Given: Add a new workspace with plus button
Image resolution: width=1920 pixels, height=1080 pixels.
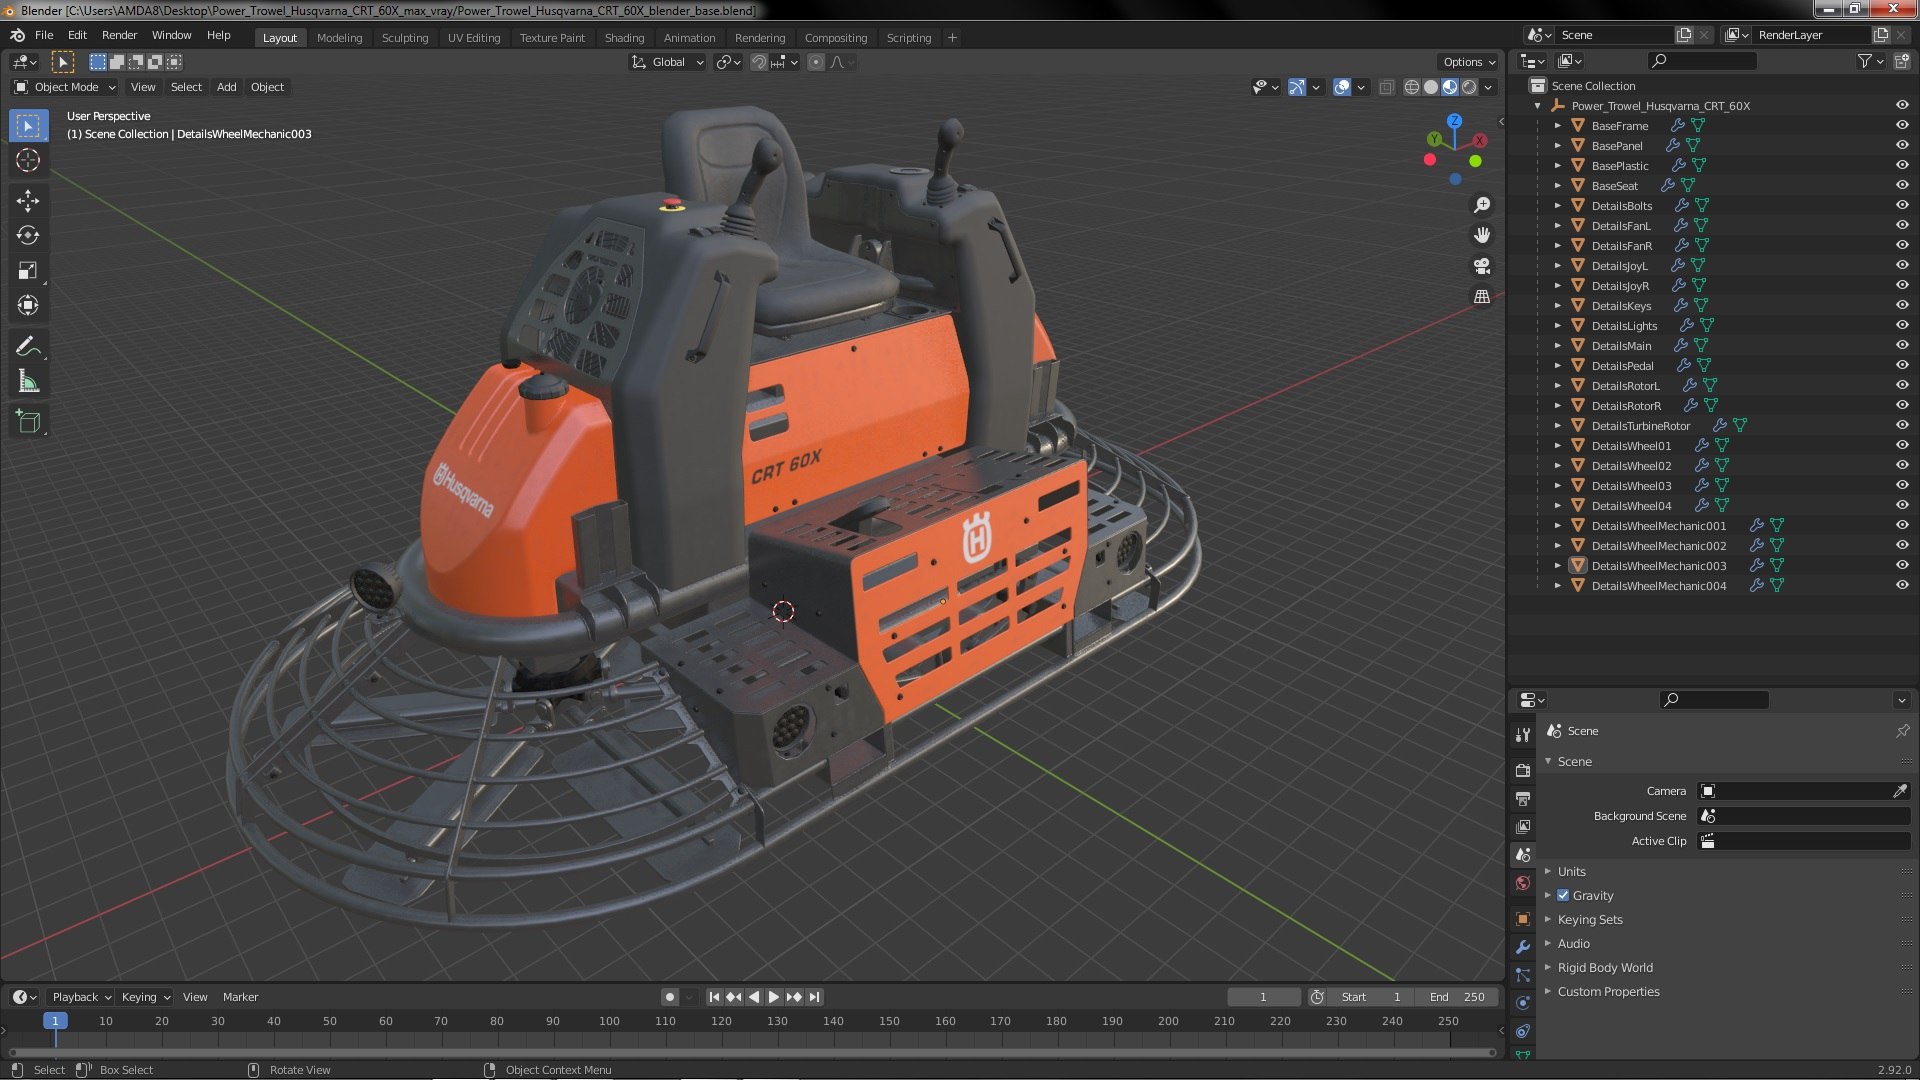Looking at the screenshot, I should point(952,38).
